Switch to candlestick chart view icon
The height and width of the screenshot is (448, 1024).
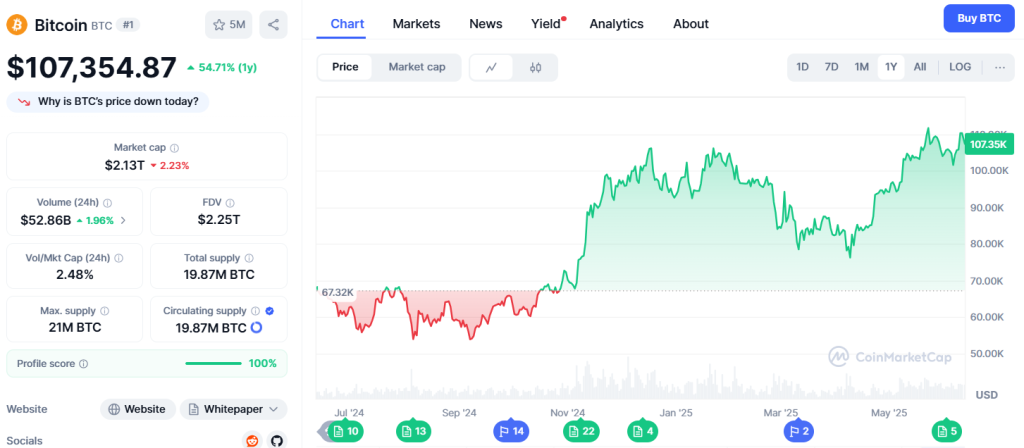tap(536, 67)
